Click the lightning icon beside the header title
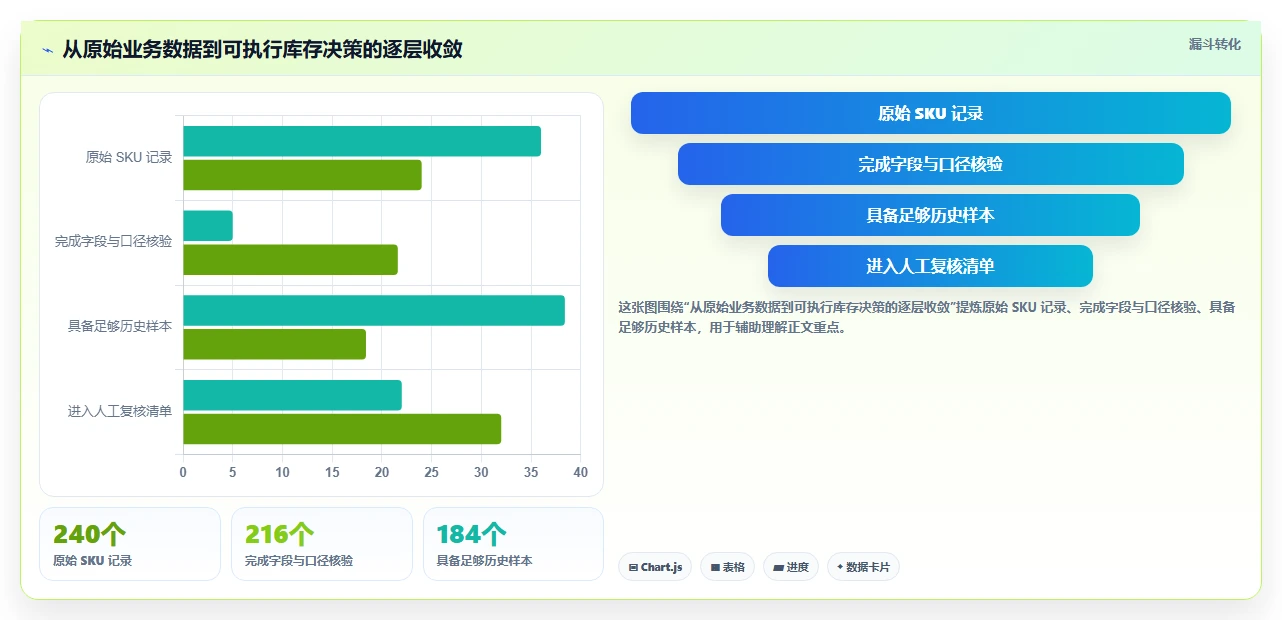The height and width of the screenshot is (620, 1282). click(48, 50)
